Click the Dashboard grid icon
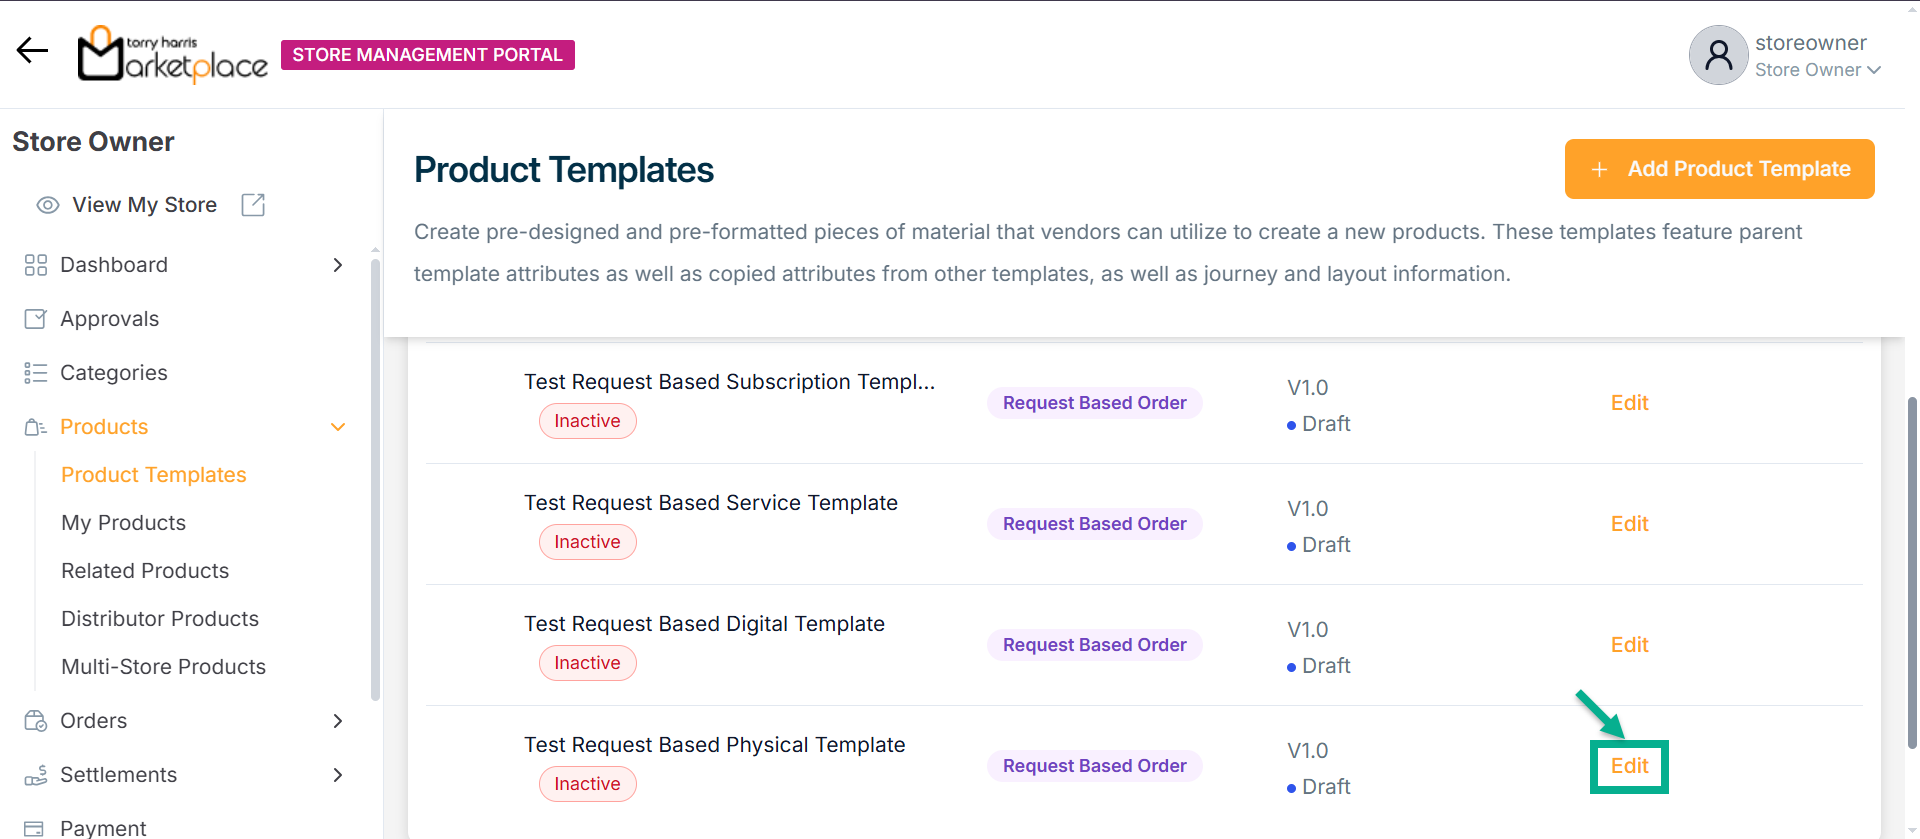1920x839 pixels. pyautogui.click(x=36, y=265)
